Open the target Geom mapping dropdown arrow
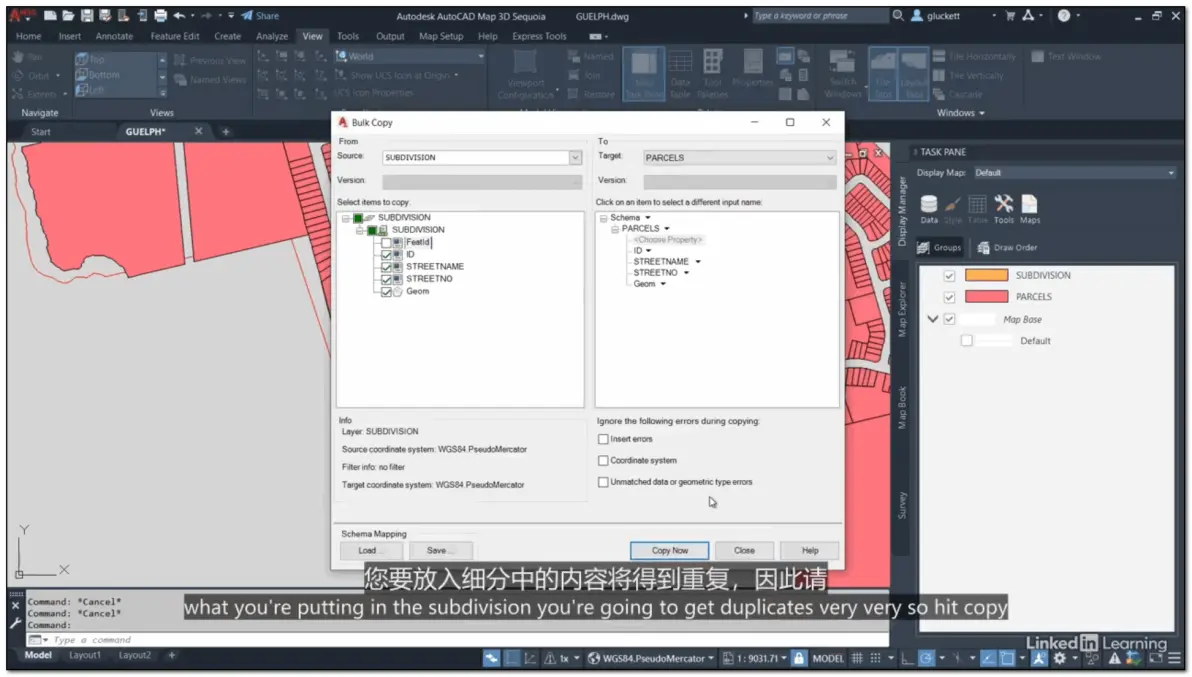This screenshot has width=1192, height=677. [x=663, y=284]
